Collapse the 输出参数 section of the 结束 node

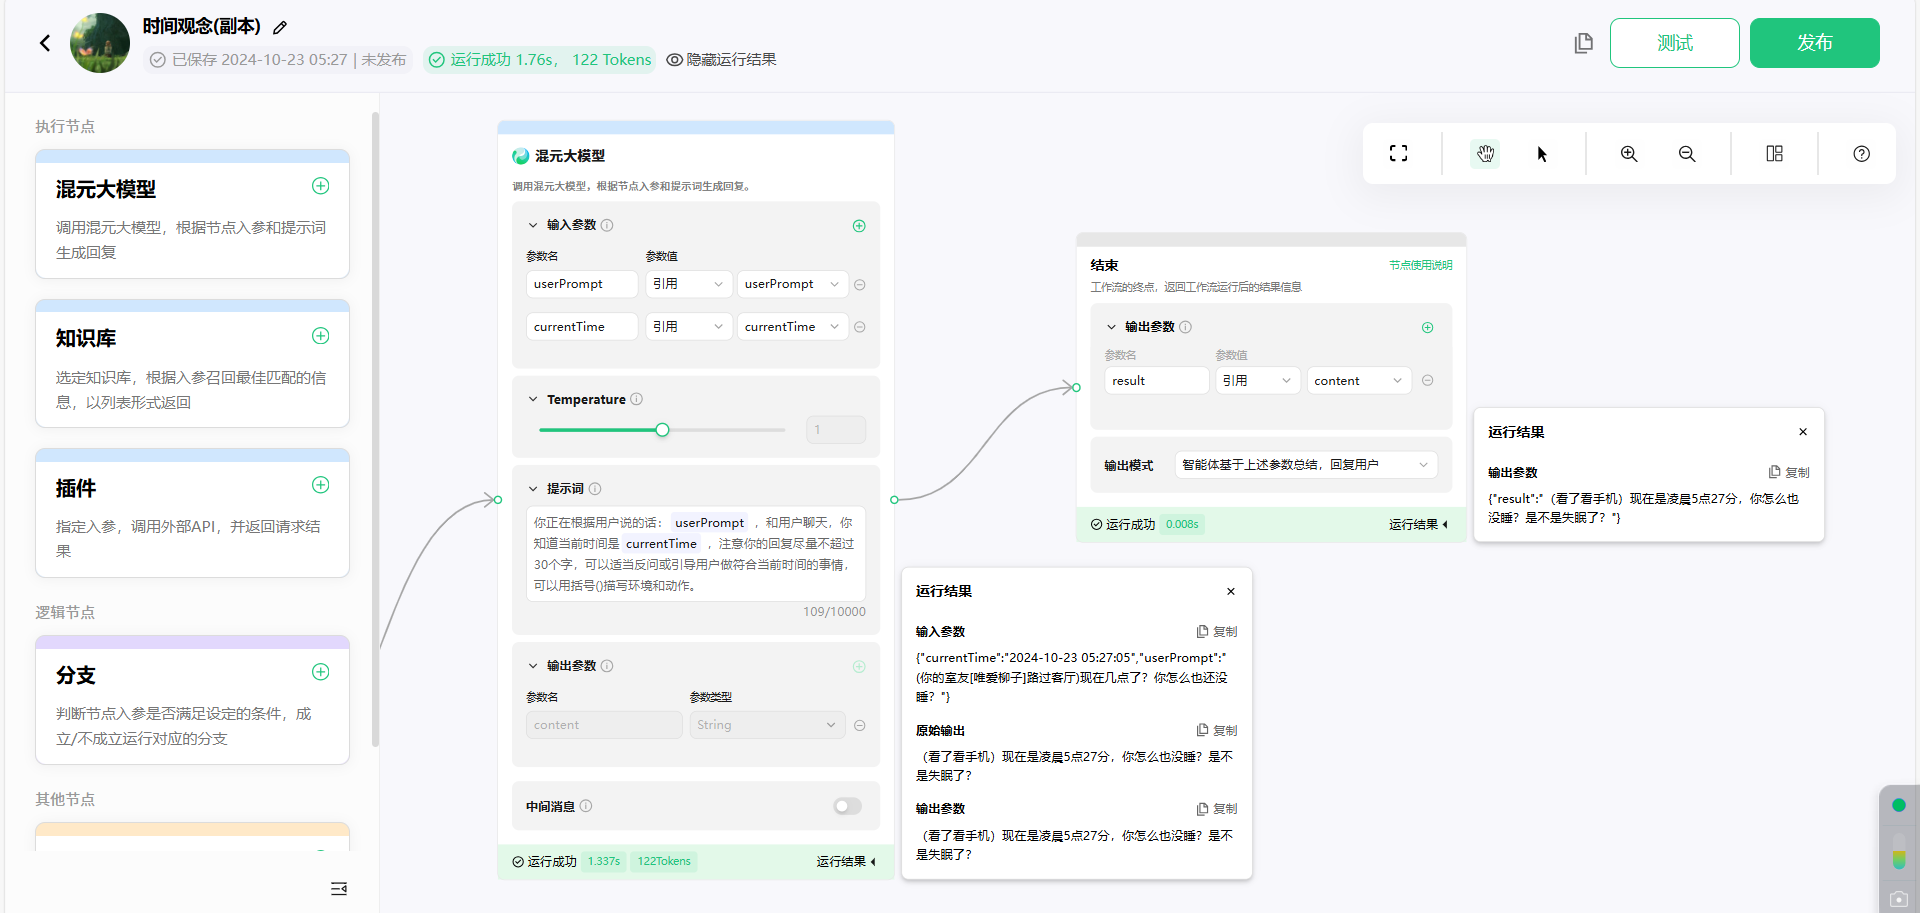click(1111, 327)
